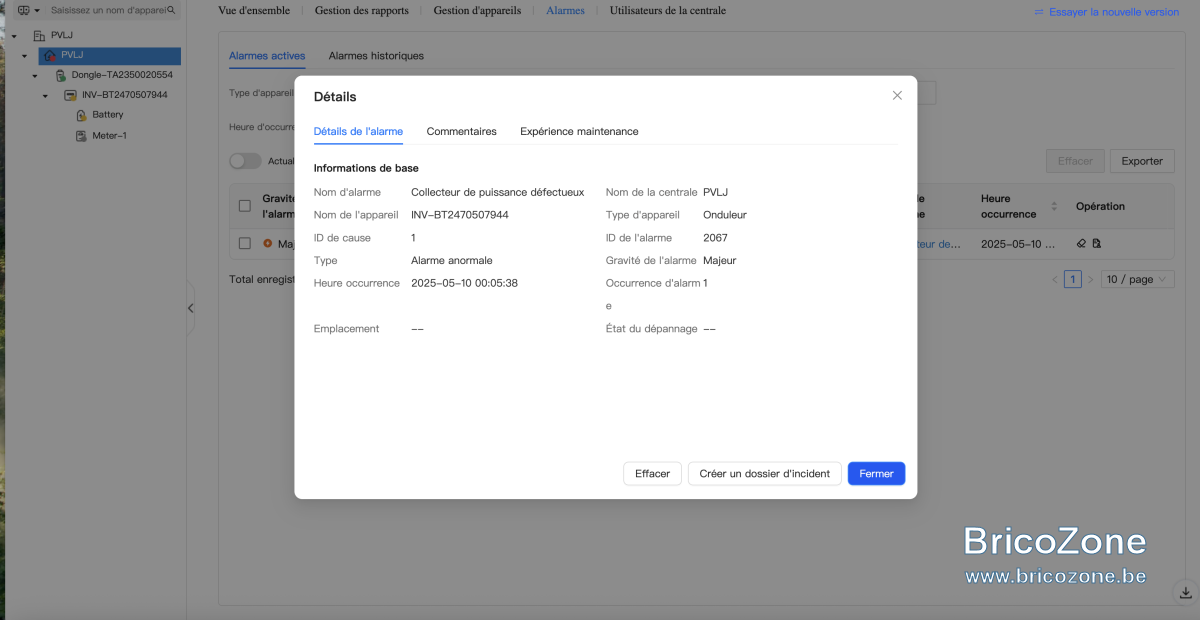
Task: Click the download icon at bottom right corner
Action: [1185, 593]
